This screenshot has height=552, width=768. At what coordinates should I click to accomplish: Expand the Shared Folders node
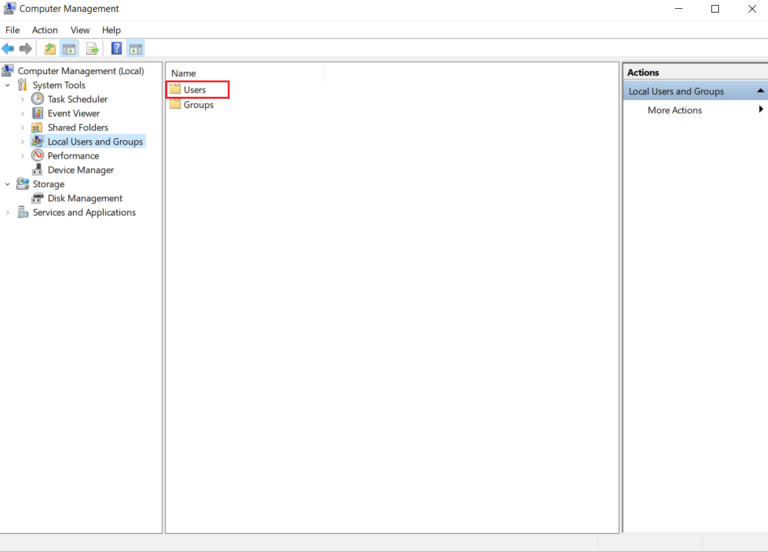[23, 128]
